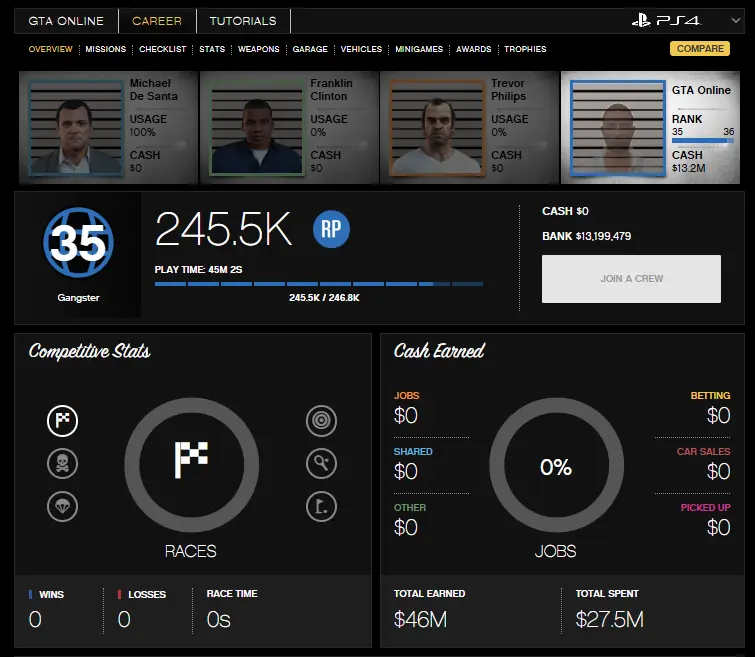Select the Races checkered flag icon
Image resolution: width=755 pixels, height=657 pixels.
(62, 421)
